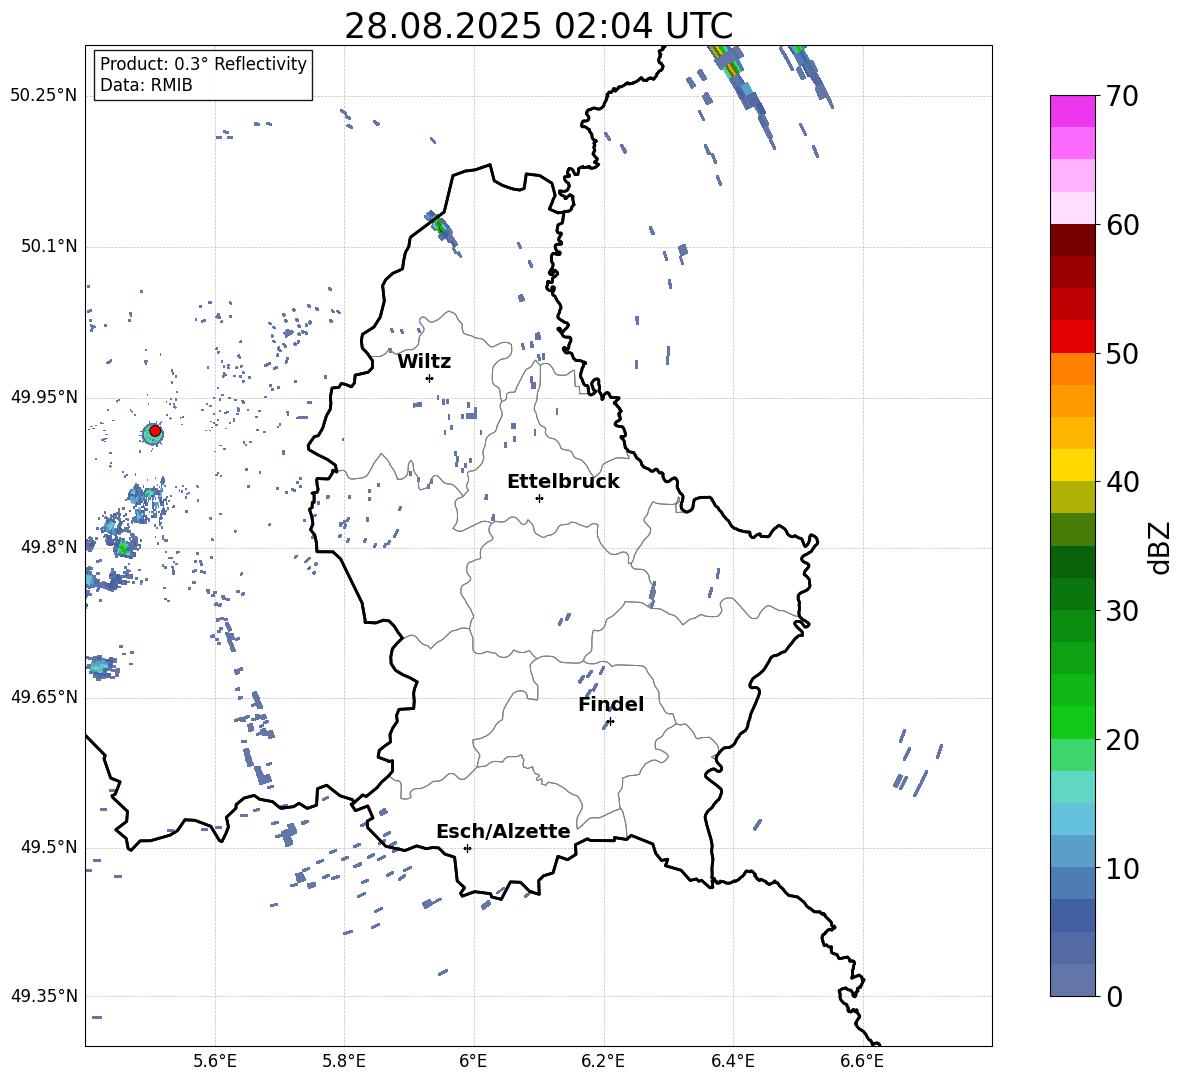The width and height of the screenshot is (1184, 1081).
Task: Click the colorbar tick label 70
Action: (x=1122, y=97)
